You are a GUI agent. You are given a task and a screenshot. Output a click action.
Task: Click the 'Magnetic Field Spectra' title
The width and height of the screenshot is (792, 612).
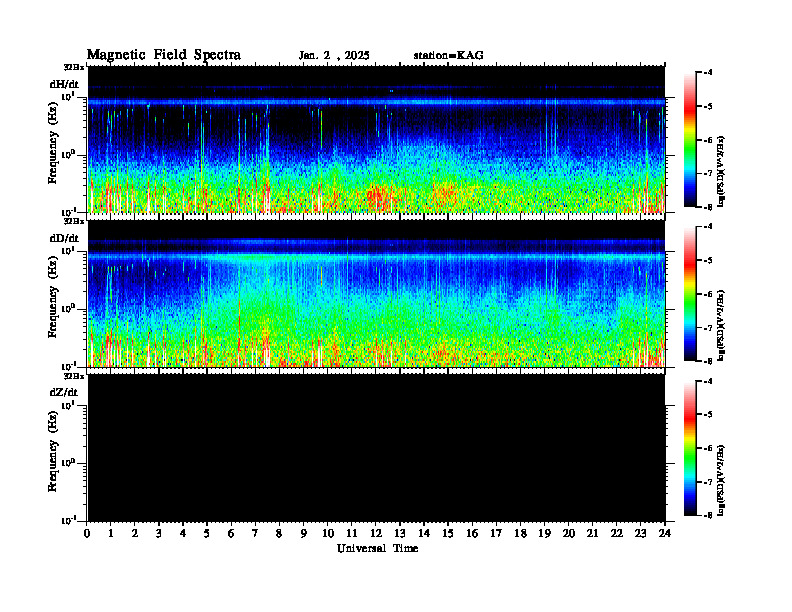click(164, 55)
